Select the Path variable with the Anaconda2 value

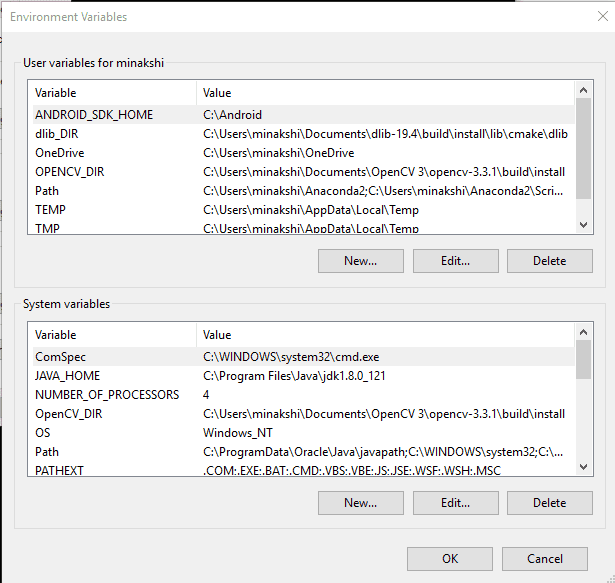pos(304,191)
